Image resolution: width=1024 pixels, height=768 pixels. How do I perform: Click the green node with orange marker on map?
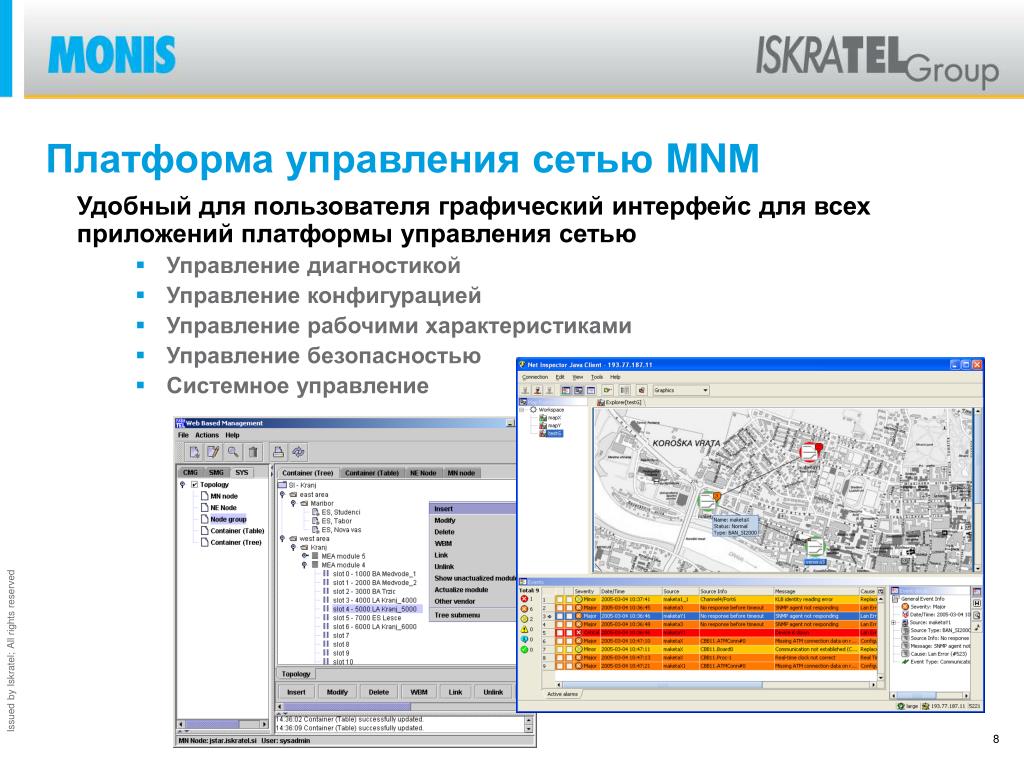pyautogui.click(x=708, y=500)
